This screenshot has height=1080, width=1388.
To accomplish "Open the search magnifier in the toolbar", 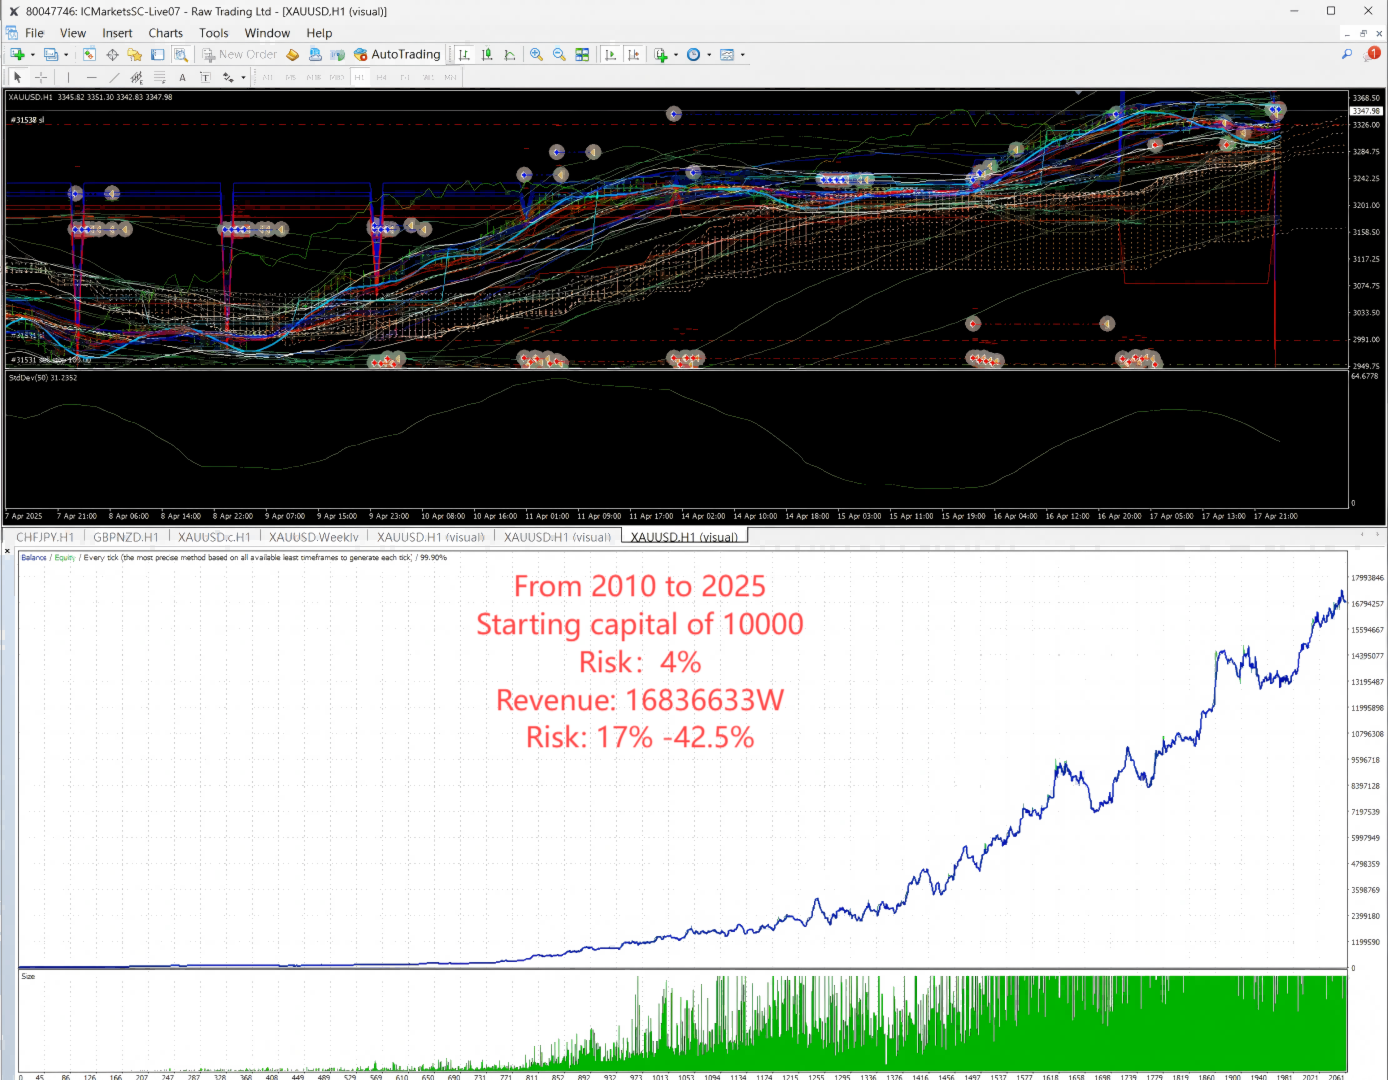I will coord(1346,55).
